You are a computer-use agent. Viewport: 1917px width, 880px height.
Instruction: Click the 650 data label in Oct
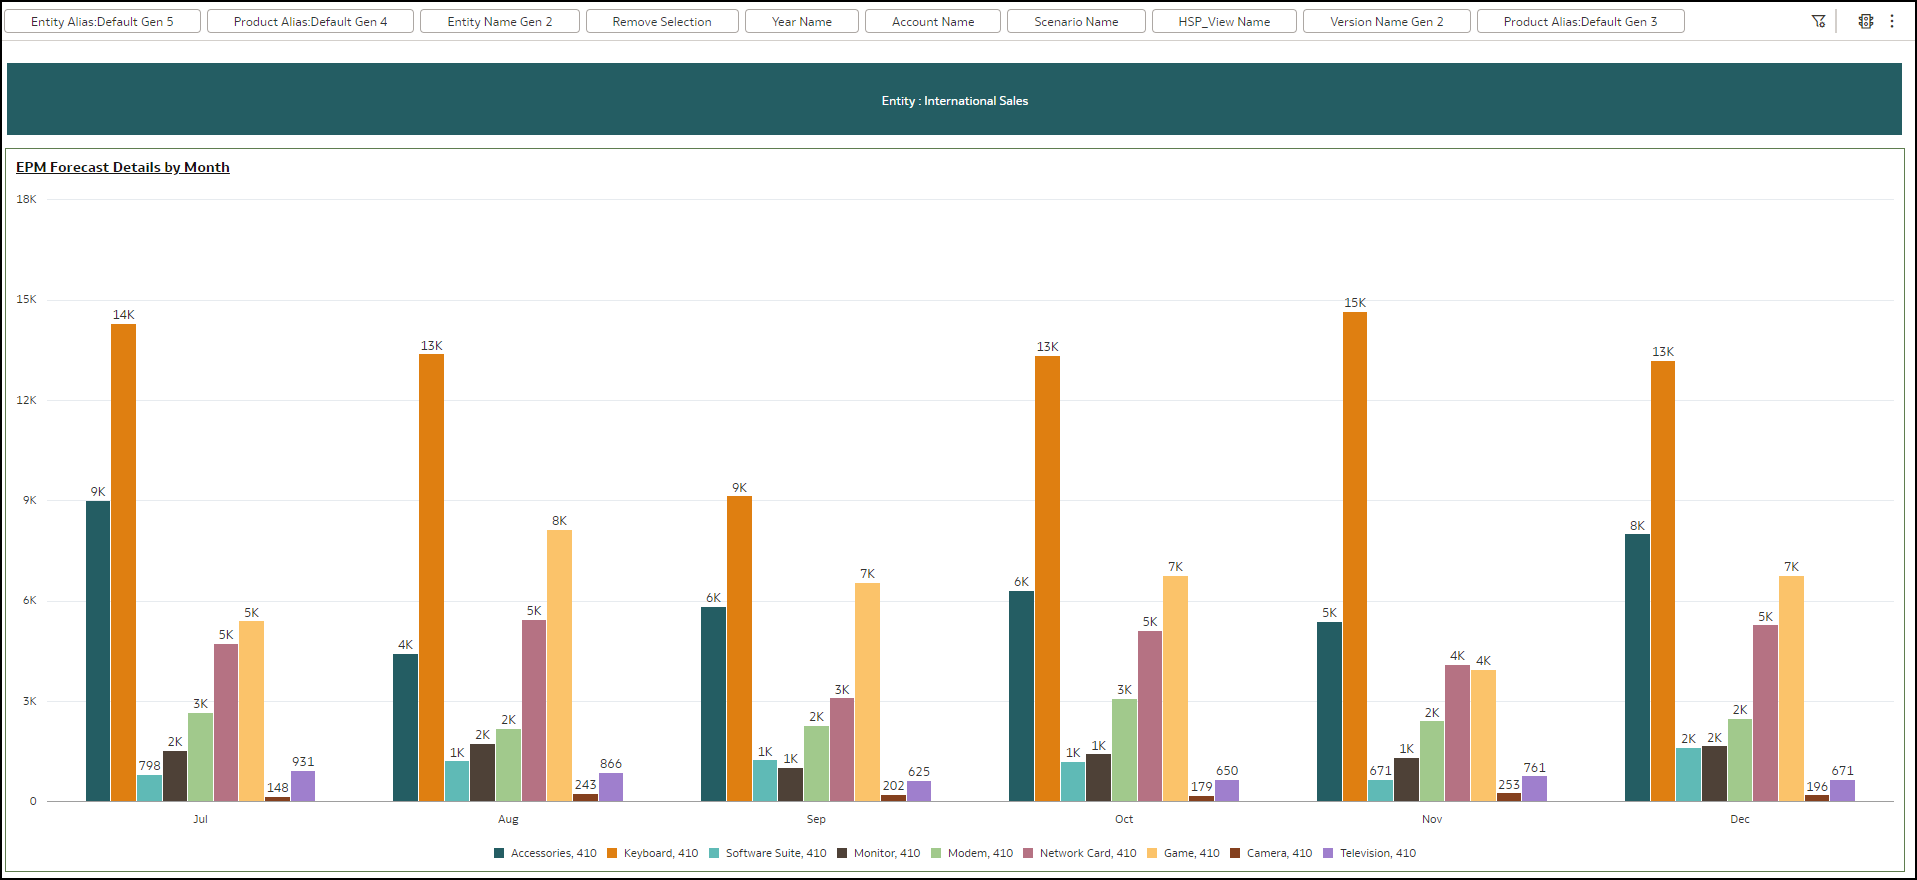coord(1227,771)
